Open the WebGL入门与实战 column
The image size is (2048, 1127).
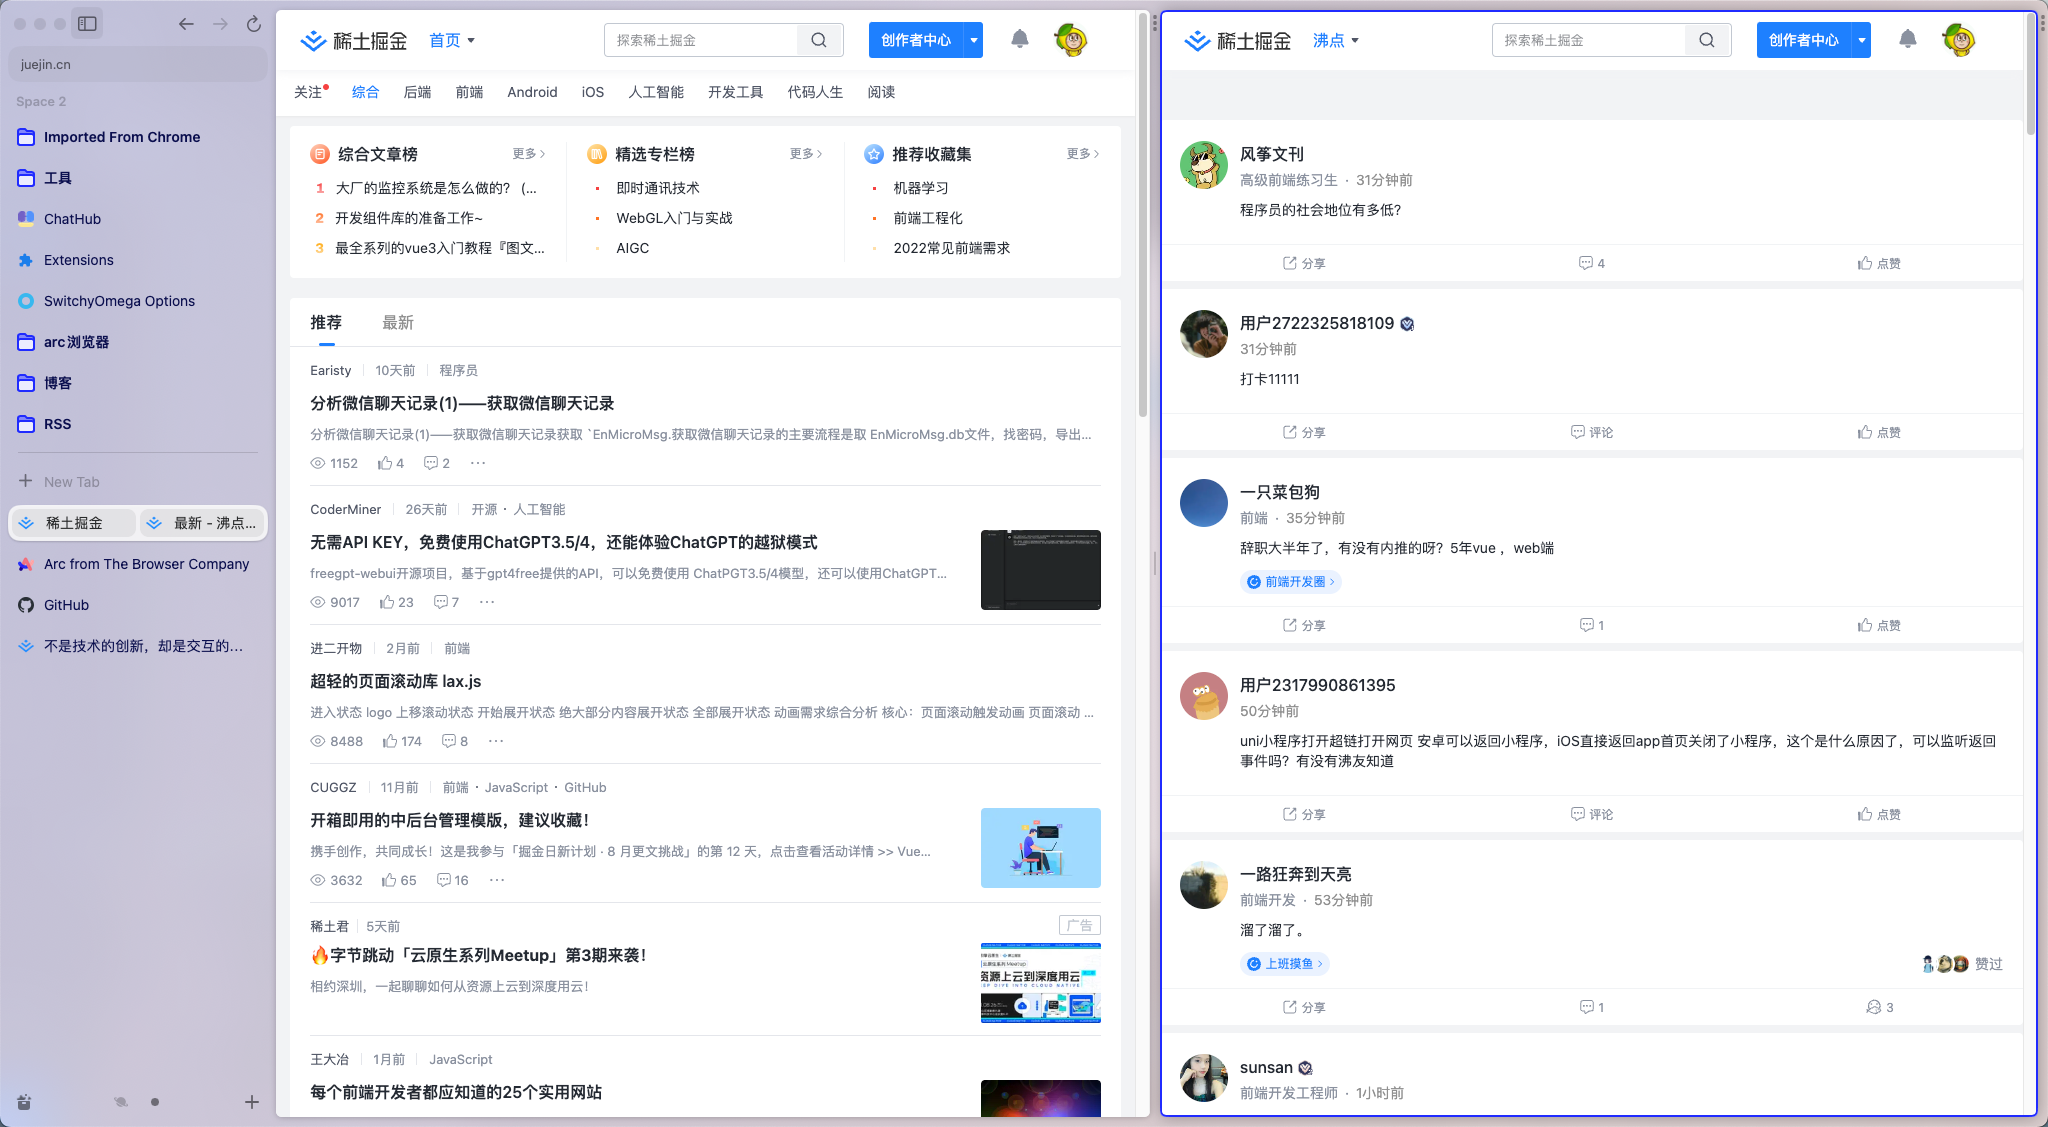pyautogui.click(x=674, y=218)
